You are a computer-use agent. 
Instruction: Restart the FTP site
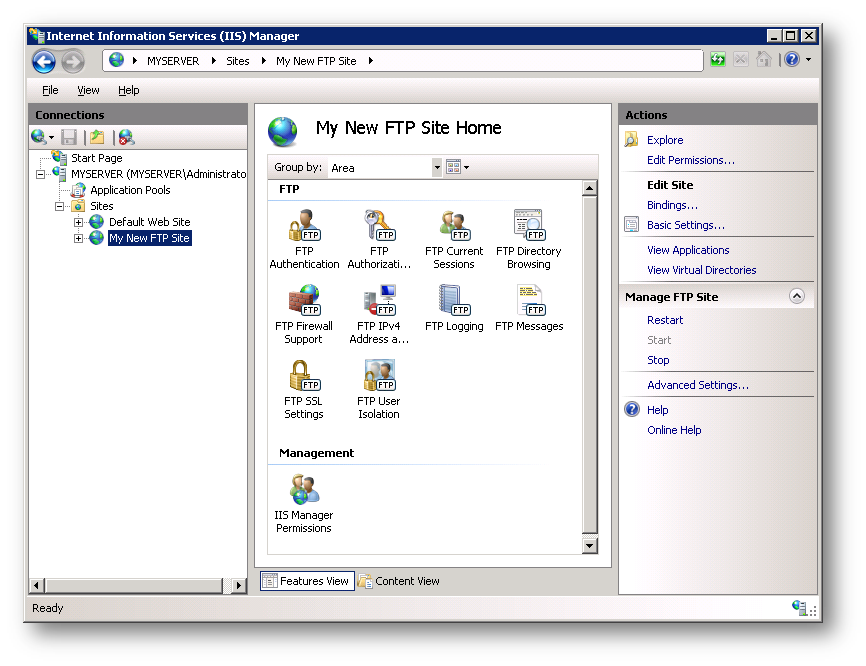665,320
